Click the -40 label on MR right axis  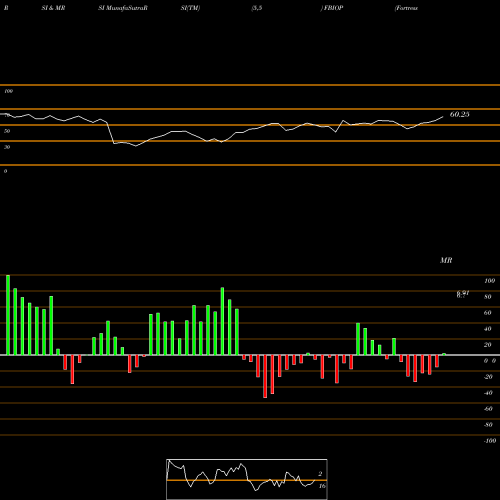pyautogui.click(x=488, y=393)
